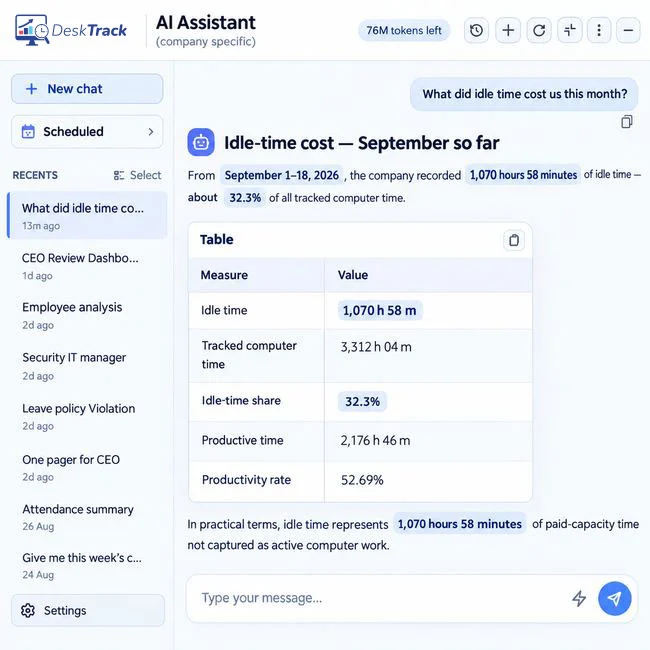Open 'Give me this week's c...' chat
The height and width of the screenshot is (650, 650).
[87, 565]
